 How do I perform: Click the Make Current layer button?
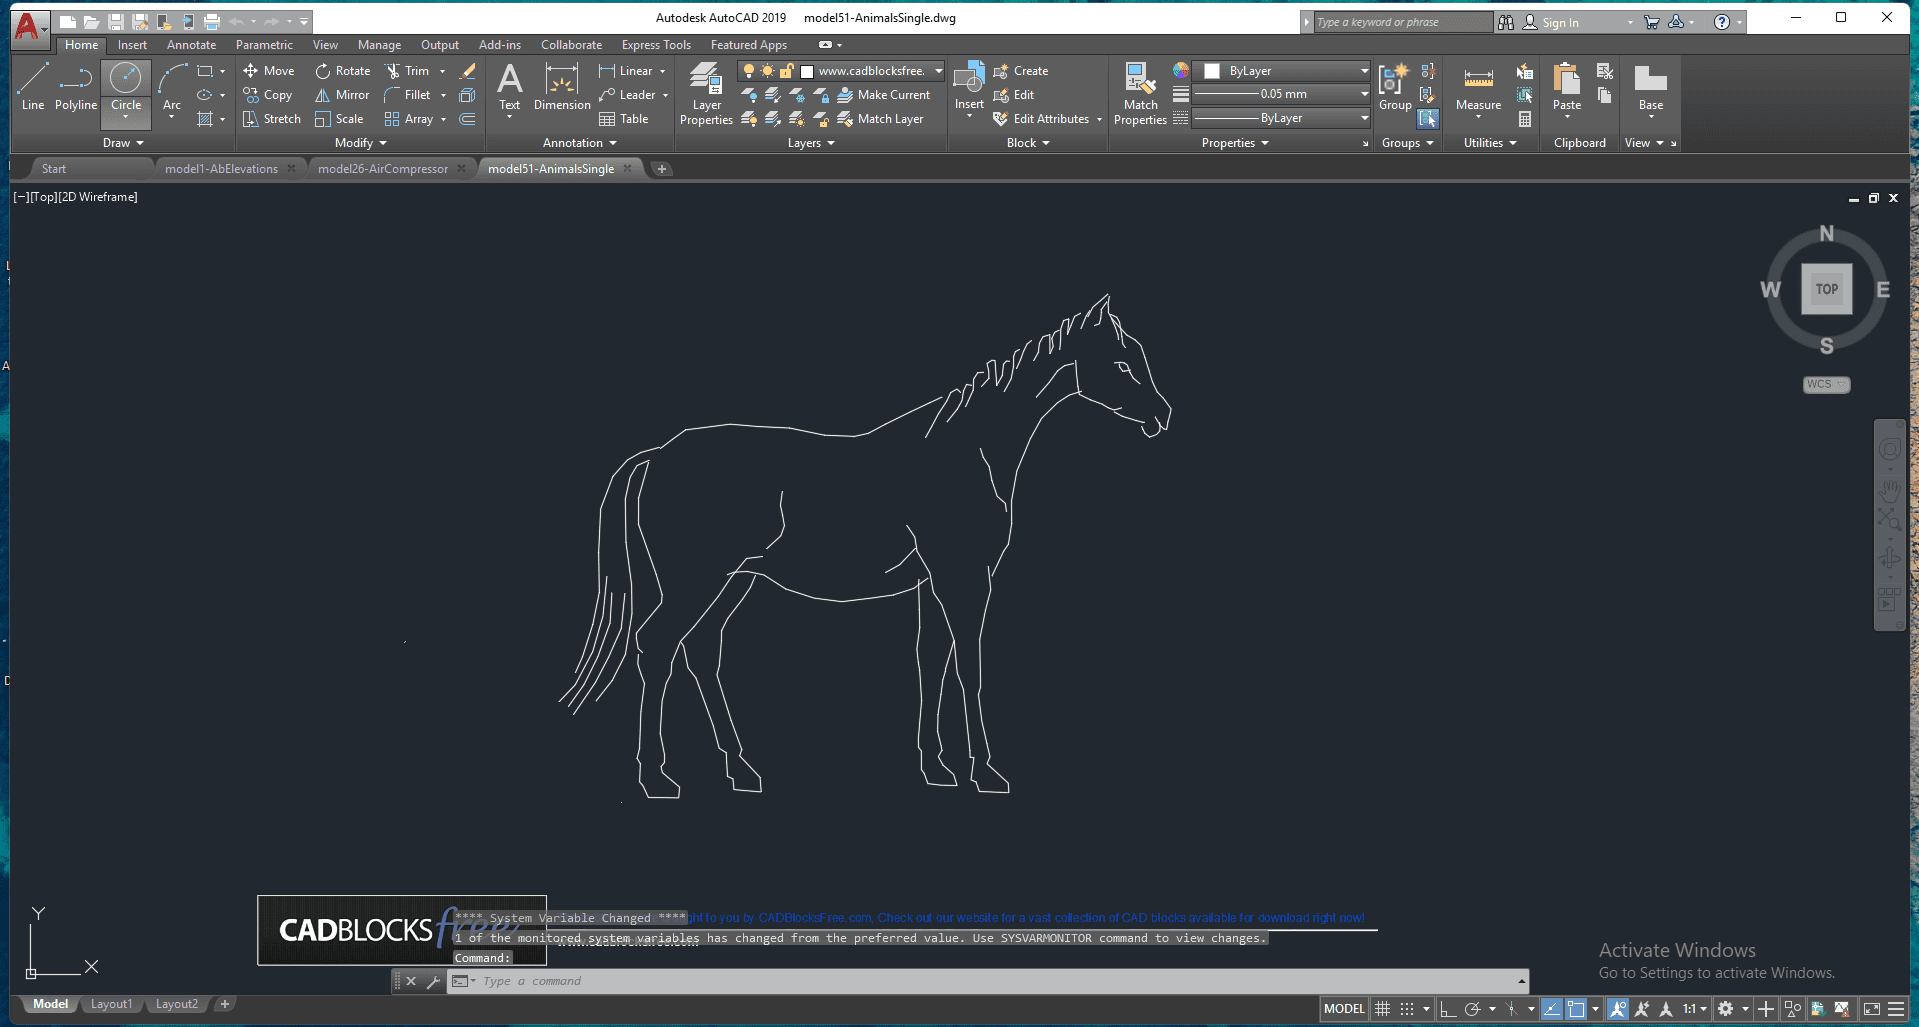(x=884, y=95)
